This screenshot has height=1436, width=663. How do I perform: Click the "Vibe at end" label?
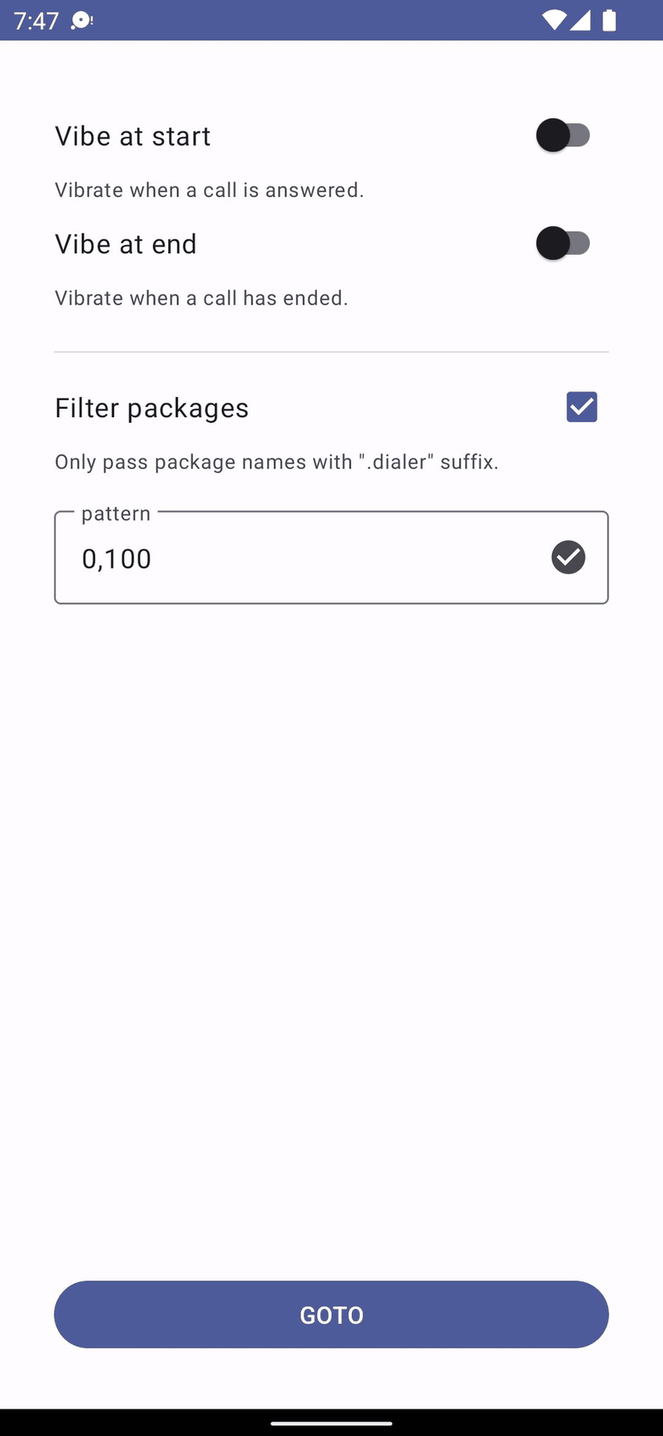[126, 244]
